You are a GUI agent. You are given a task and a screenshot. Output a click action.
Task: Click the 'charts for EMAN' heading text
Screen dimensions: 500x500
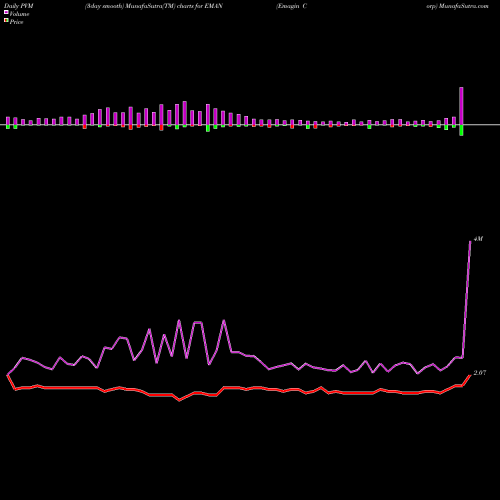pyautogui.click(x=200, y=6)
